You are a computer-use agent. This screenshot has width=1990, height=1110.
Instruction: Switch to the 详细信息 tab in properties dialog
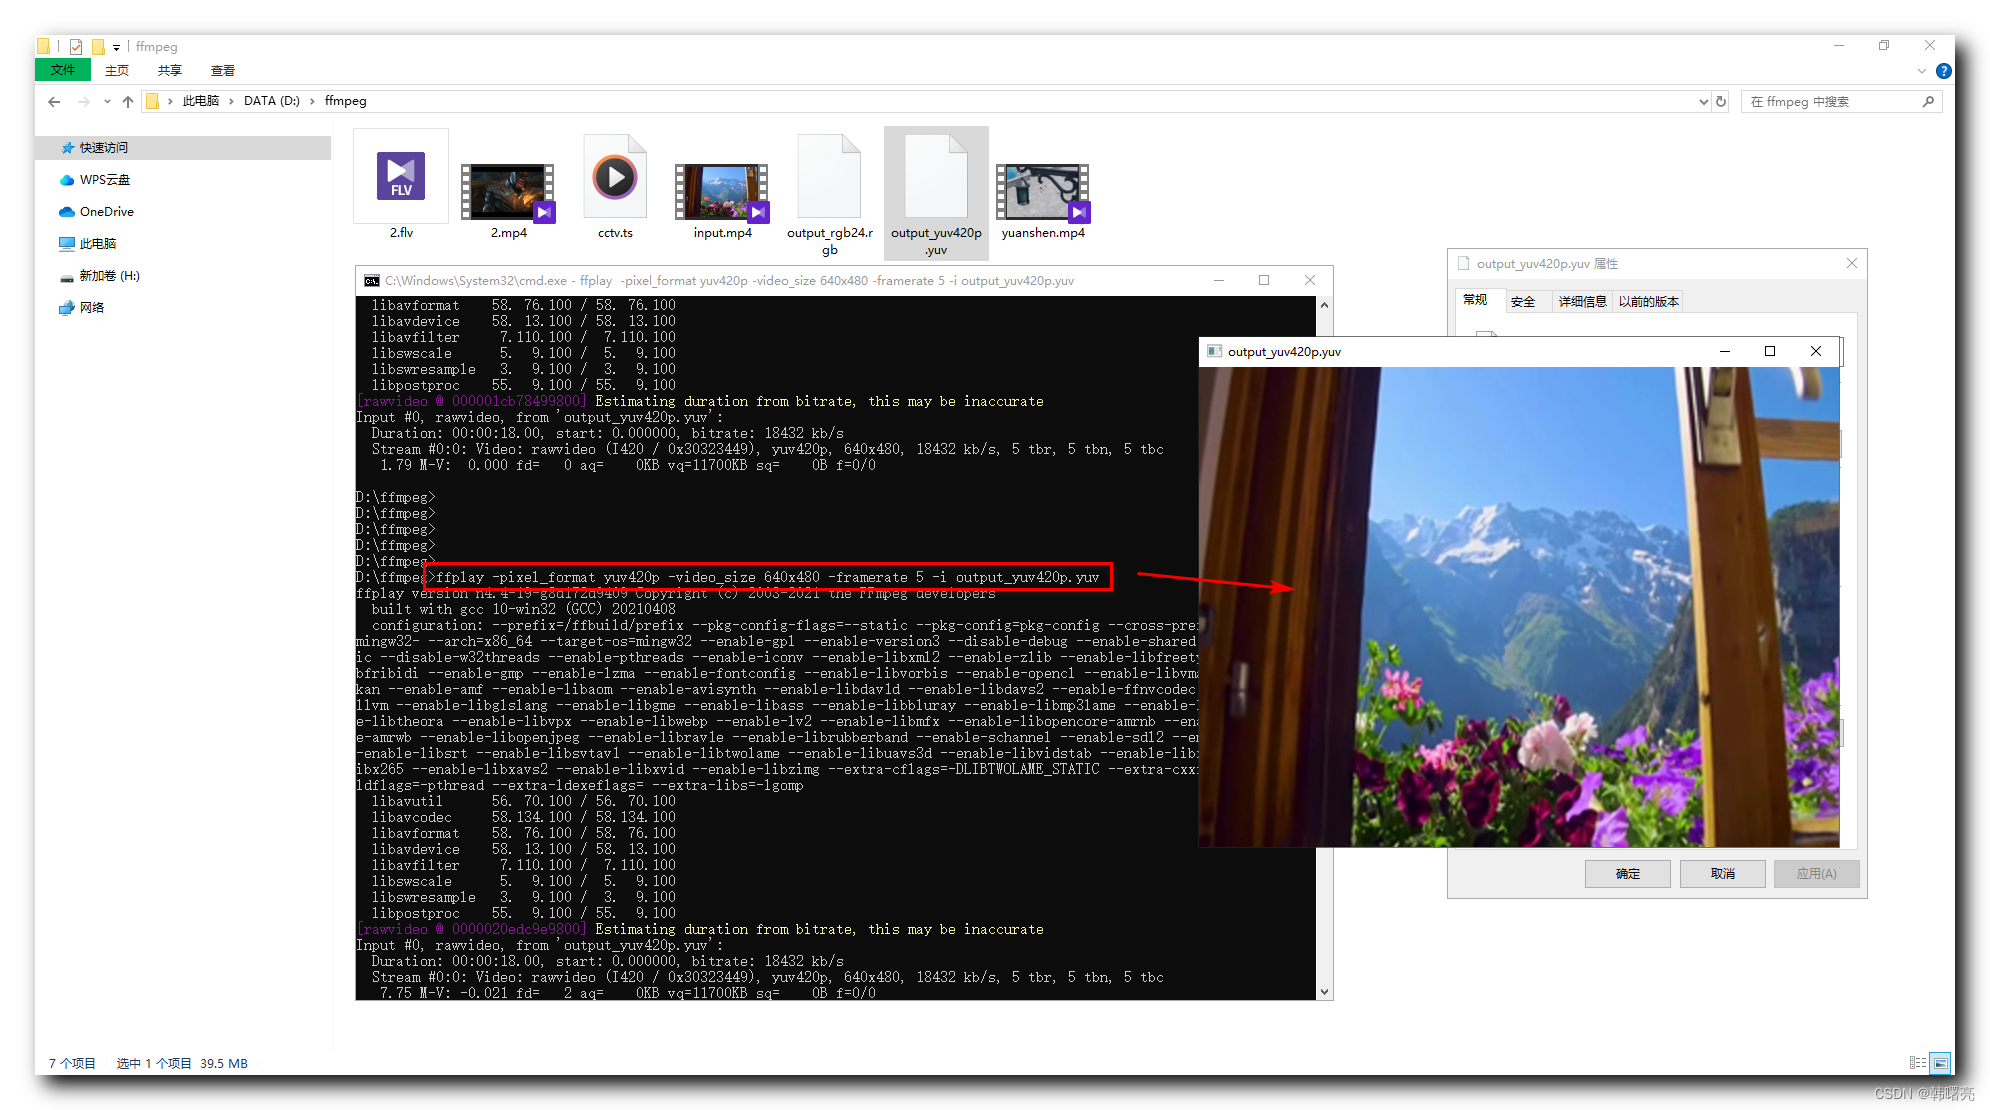[1582, 301]
